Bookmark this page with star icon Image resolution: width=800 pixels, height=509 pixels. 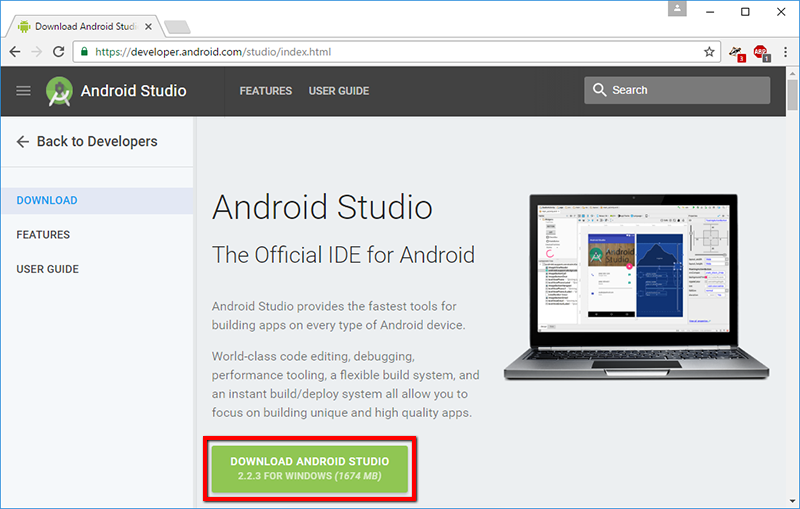(709, 52)
